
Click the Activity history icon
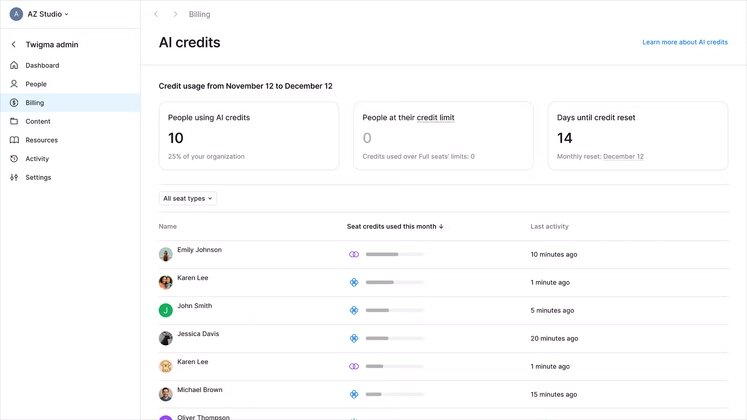(14, 159)
